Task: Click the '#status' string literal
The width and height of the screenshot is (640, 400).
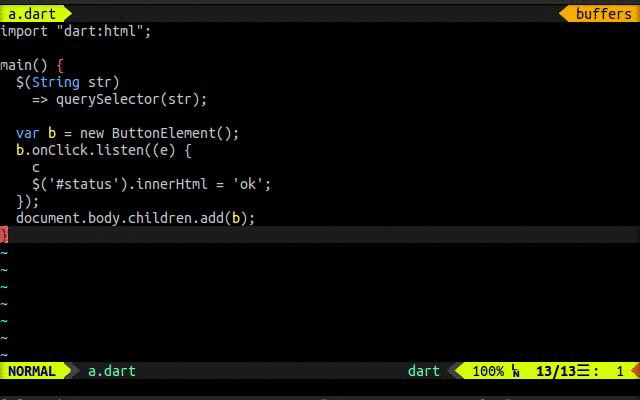Action: 84,184
